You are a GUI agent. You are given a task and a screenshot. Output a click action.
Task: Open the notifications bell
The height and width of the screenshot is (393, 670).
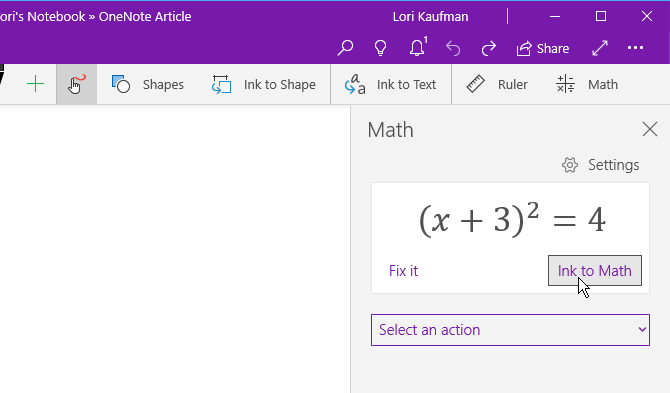(x=418, y=47)
